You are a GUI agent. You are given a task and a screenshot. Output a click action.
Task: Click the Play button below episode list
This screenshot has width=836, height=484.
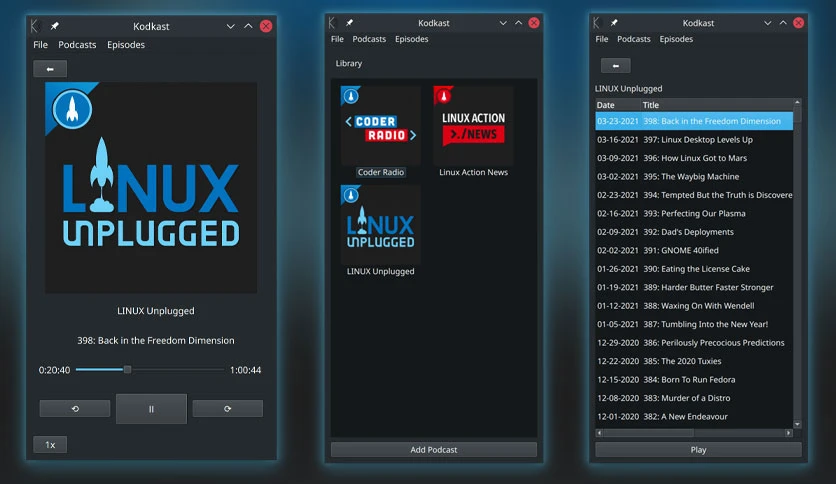coord(698,449)
